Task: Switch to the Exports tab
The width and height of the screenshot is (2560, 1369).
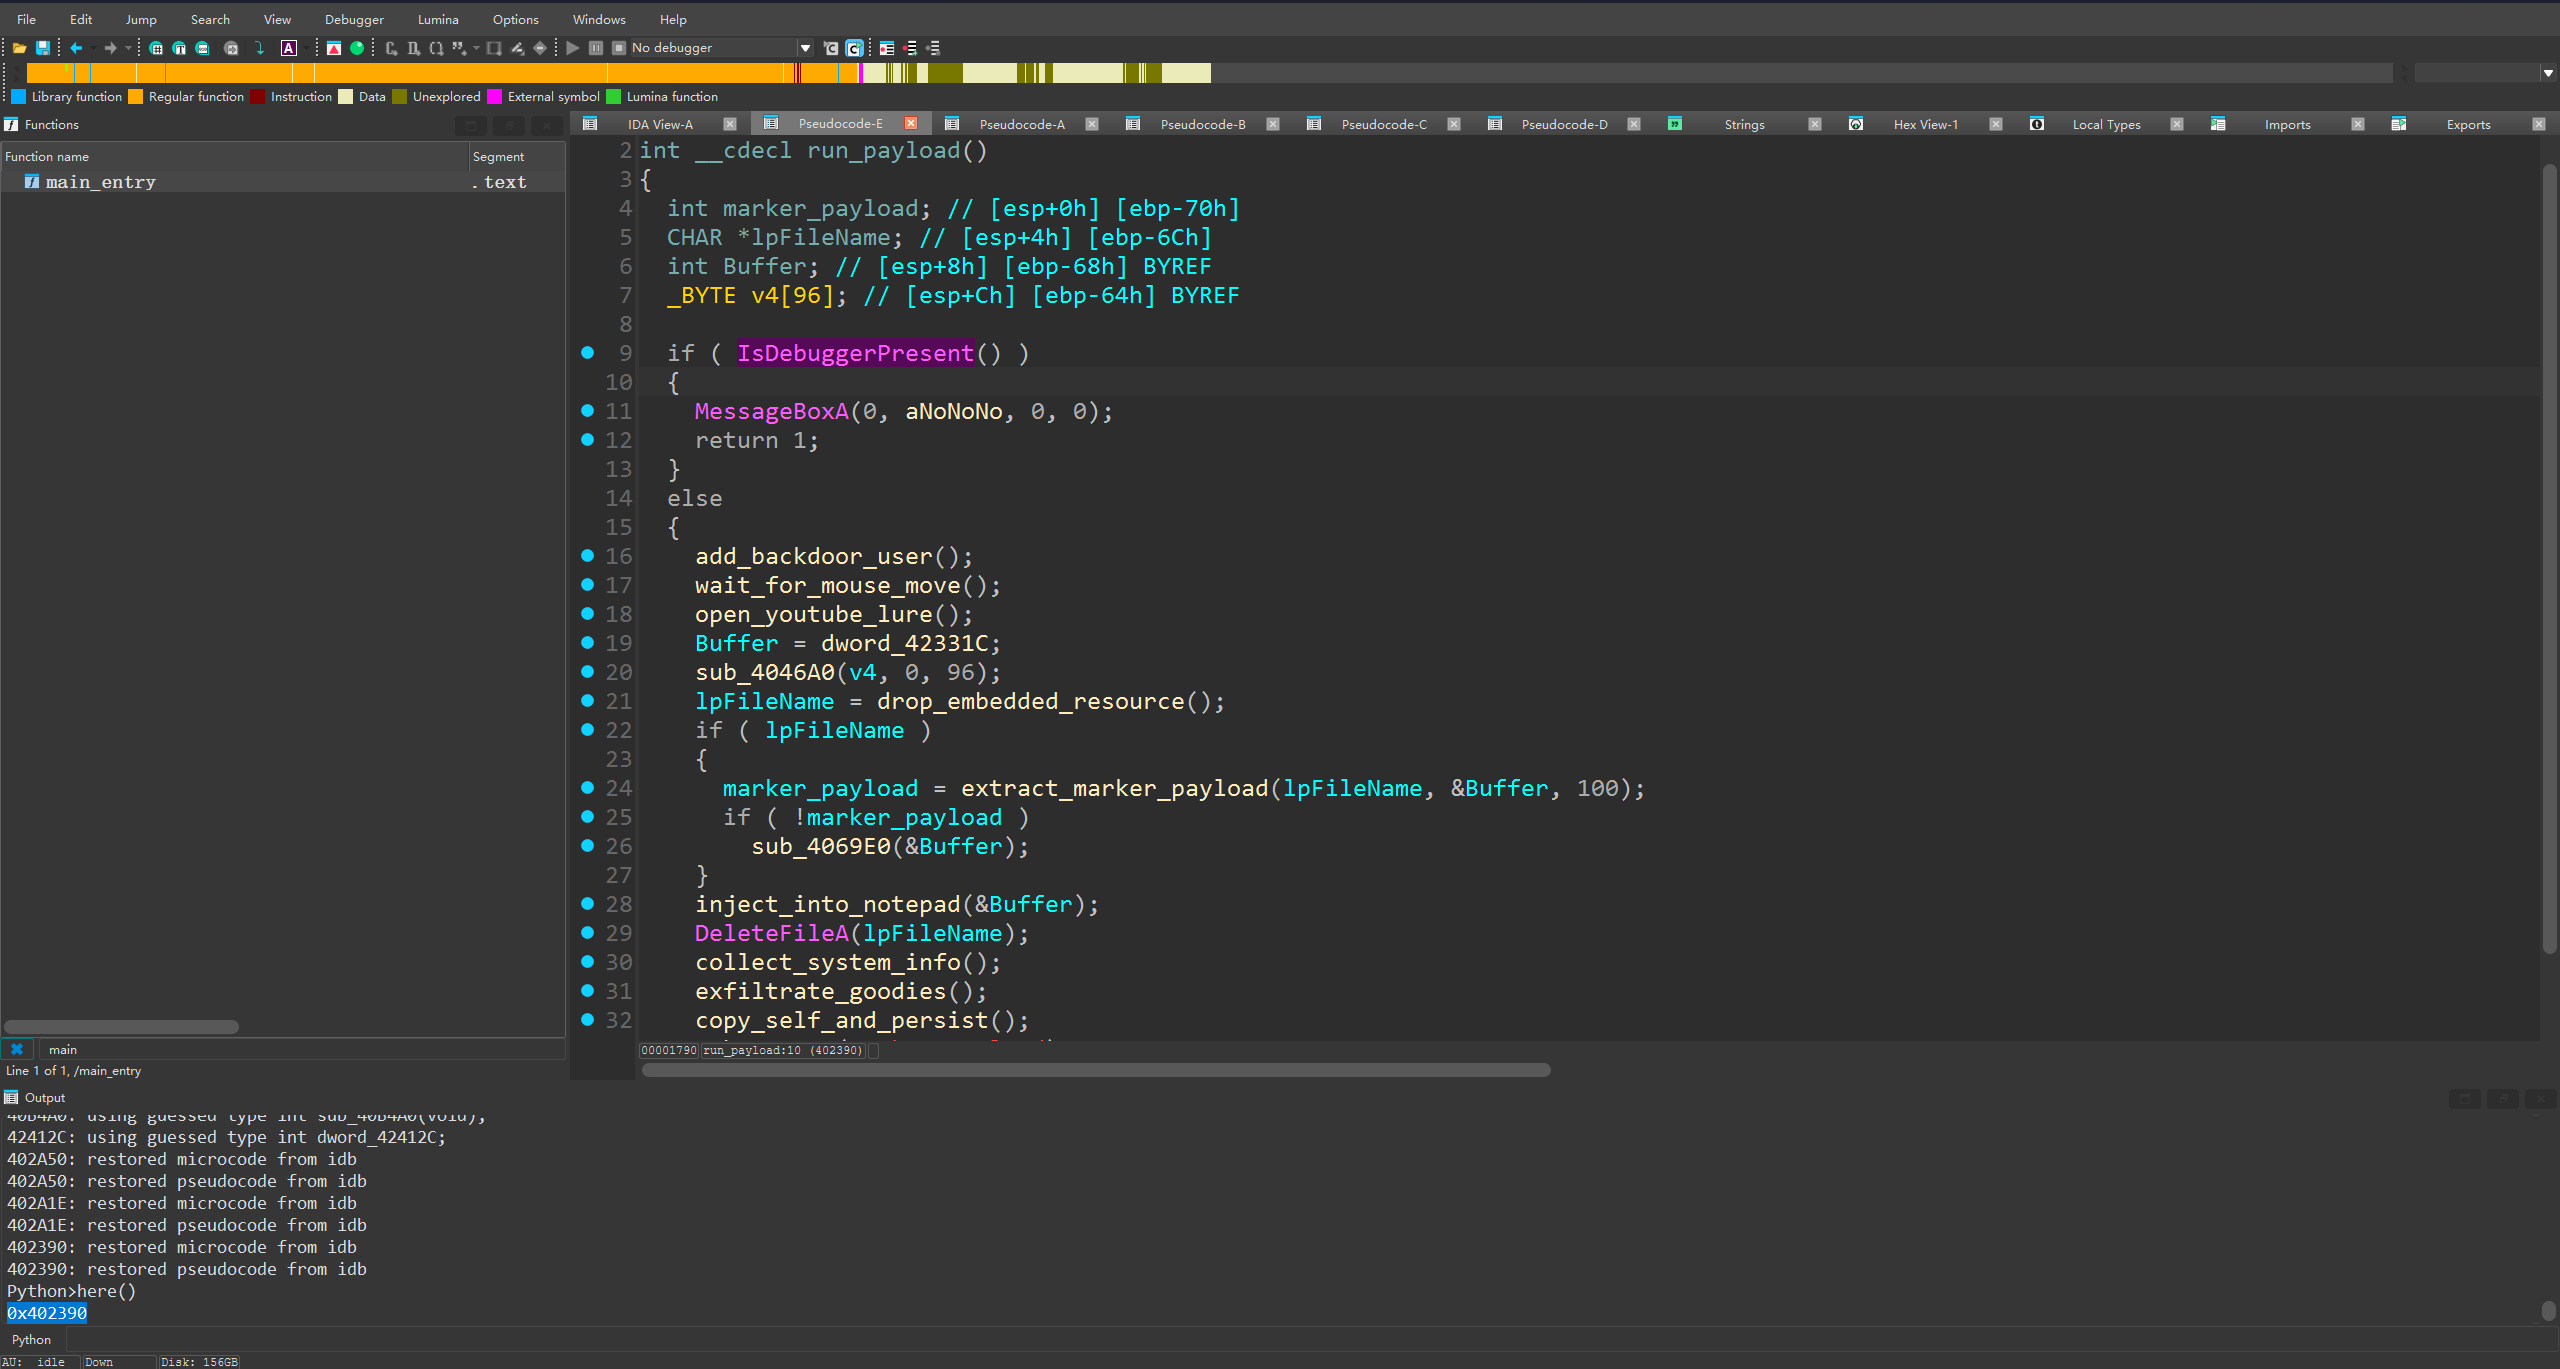Action: 2468,124
